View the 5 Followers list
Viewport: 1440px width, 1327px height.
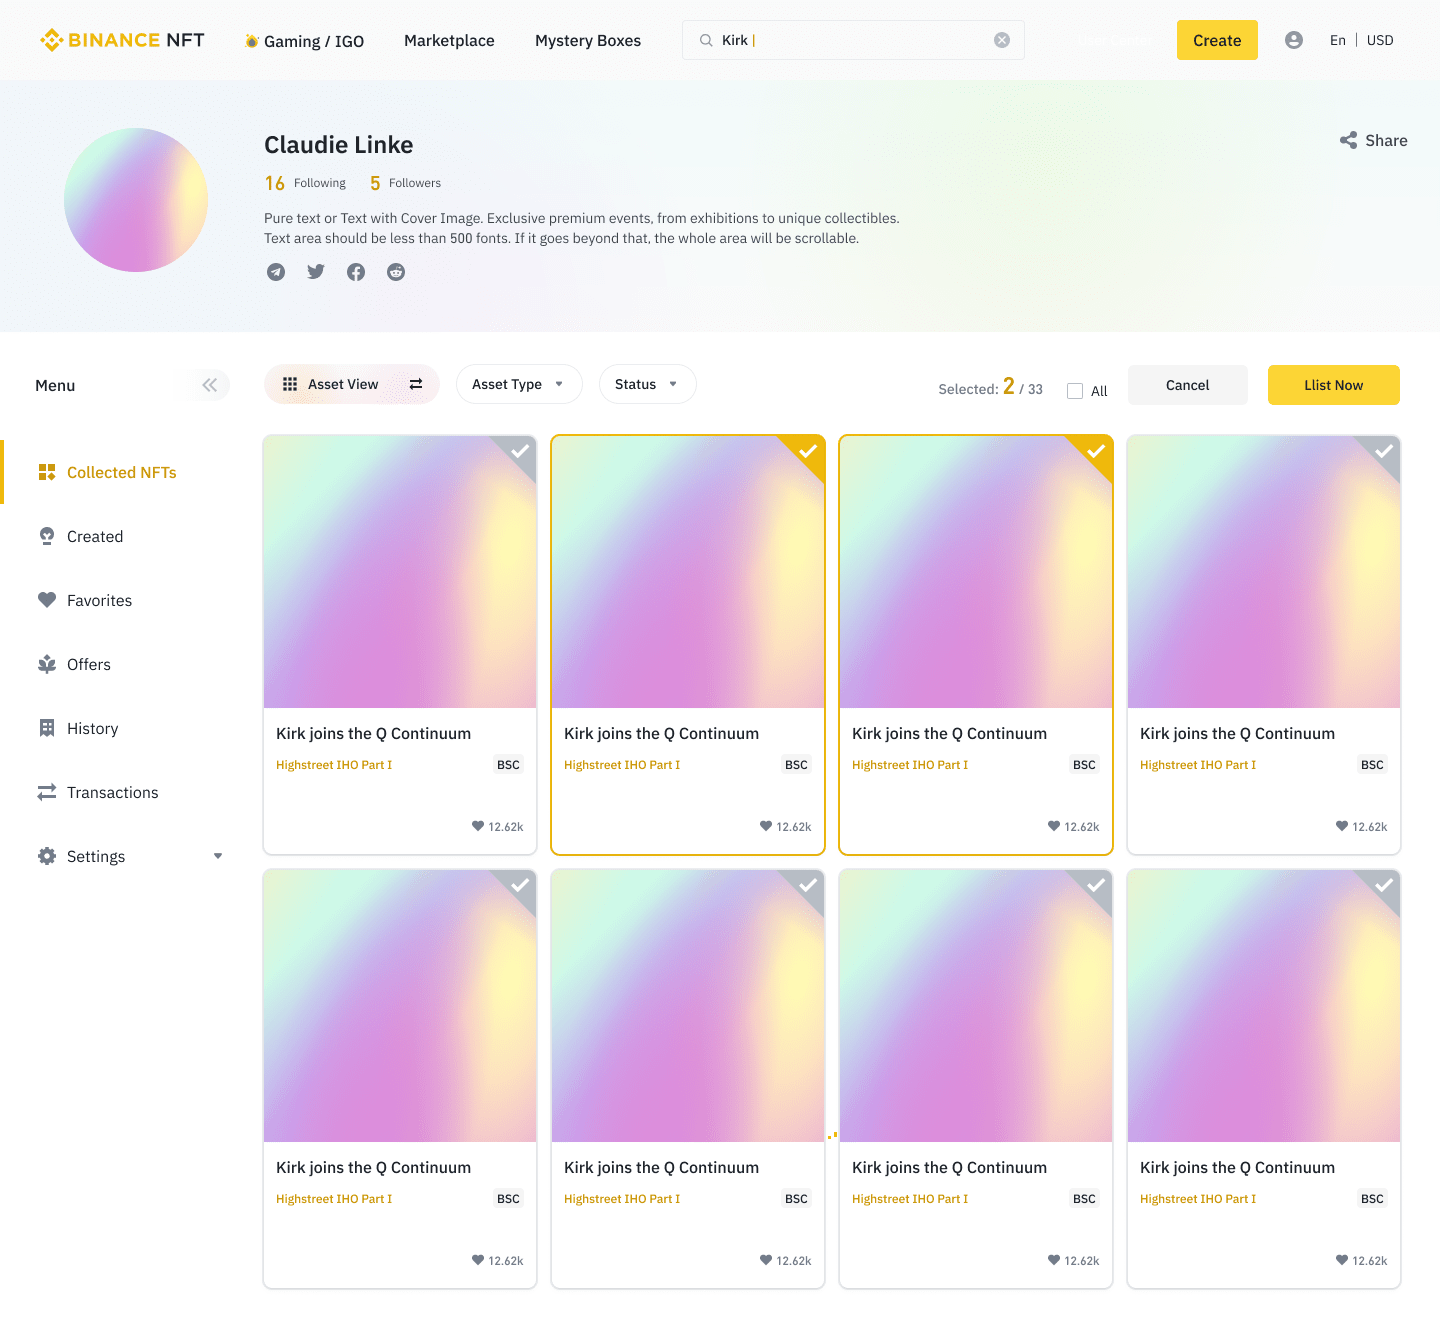405,183
